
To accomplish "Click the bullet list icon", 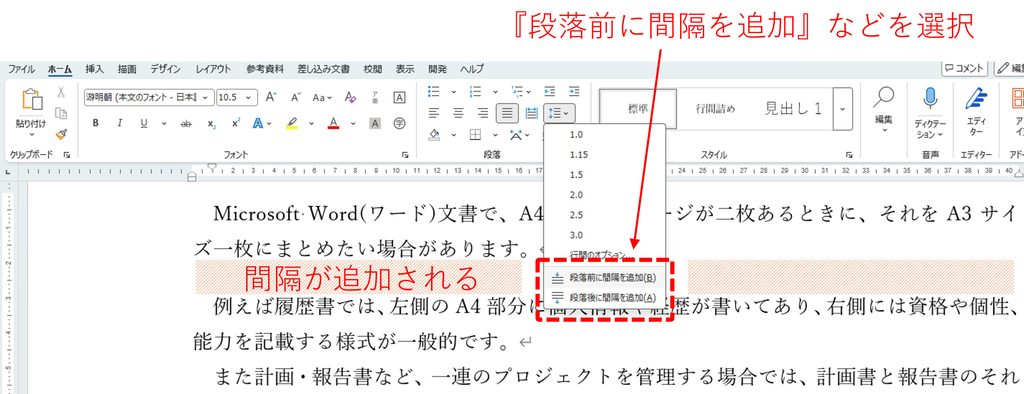I will pos(434,91).
